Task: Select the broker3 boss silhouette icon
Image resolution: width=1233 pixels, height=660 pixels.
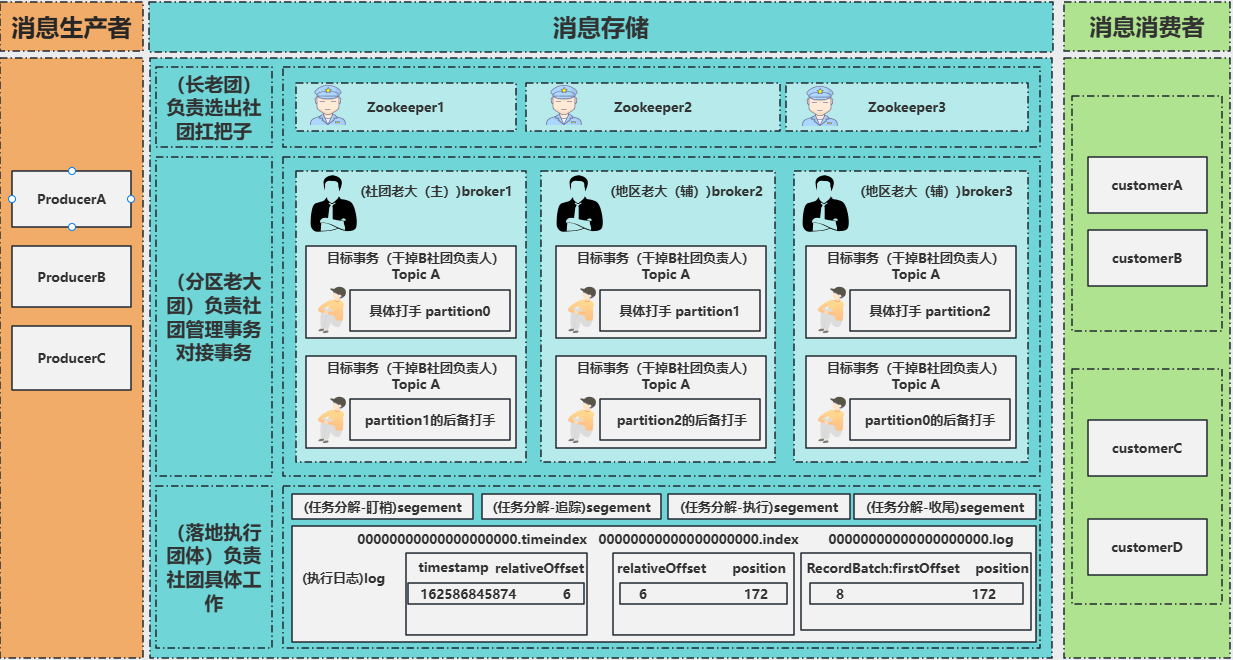Action: coord(825,204)
